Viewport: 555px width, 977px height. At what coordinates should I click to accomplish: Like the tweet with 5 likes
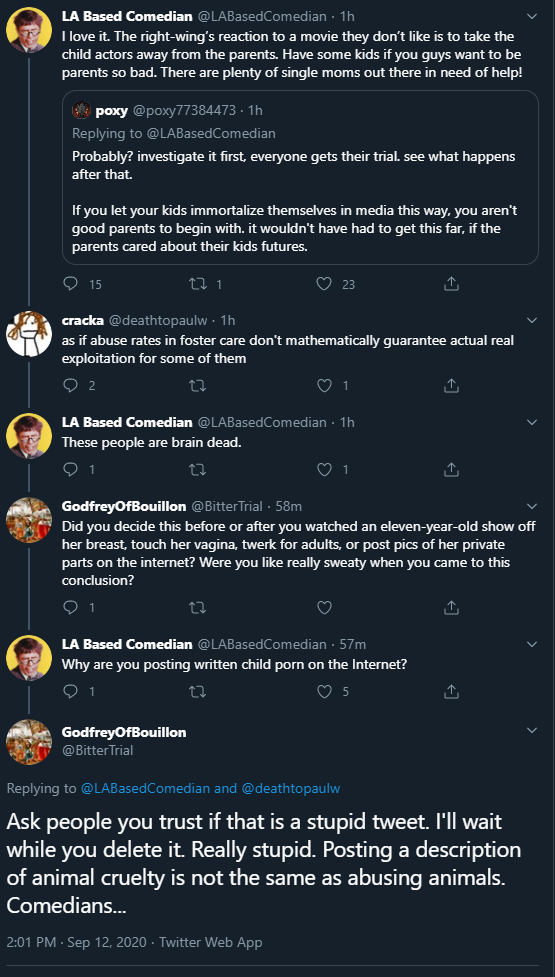(x=324, y=691)
